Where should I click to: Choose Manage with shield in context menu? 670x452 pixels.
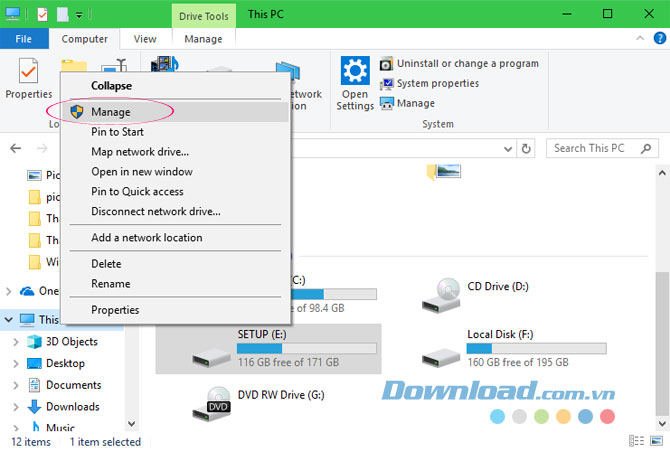pyautogui.click(x=175, y=112)
